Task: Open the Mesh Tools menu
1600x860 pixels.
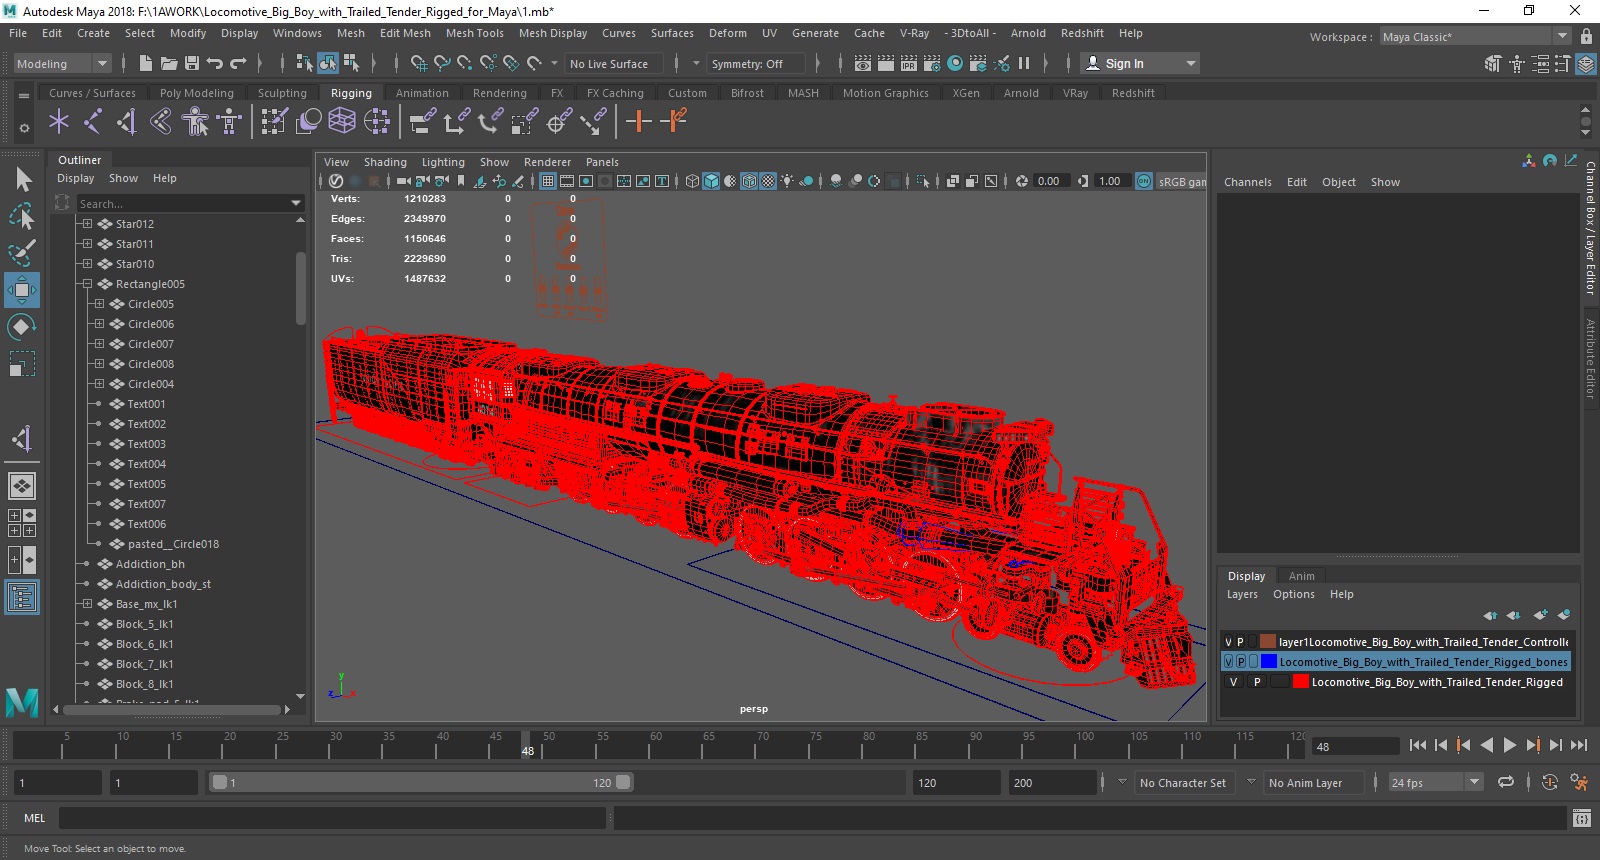Action: [474, 33]
